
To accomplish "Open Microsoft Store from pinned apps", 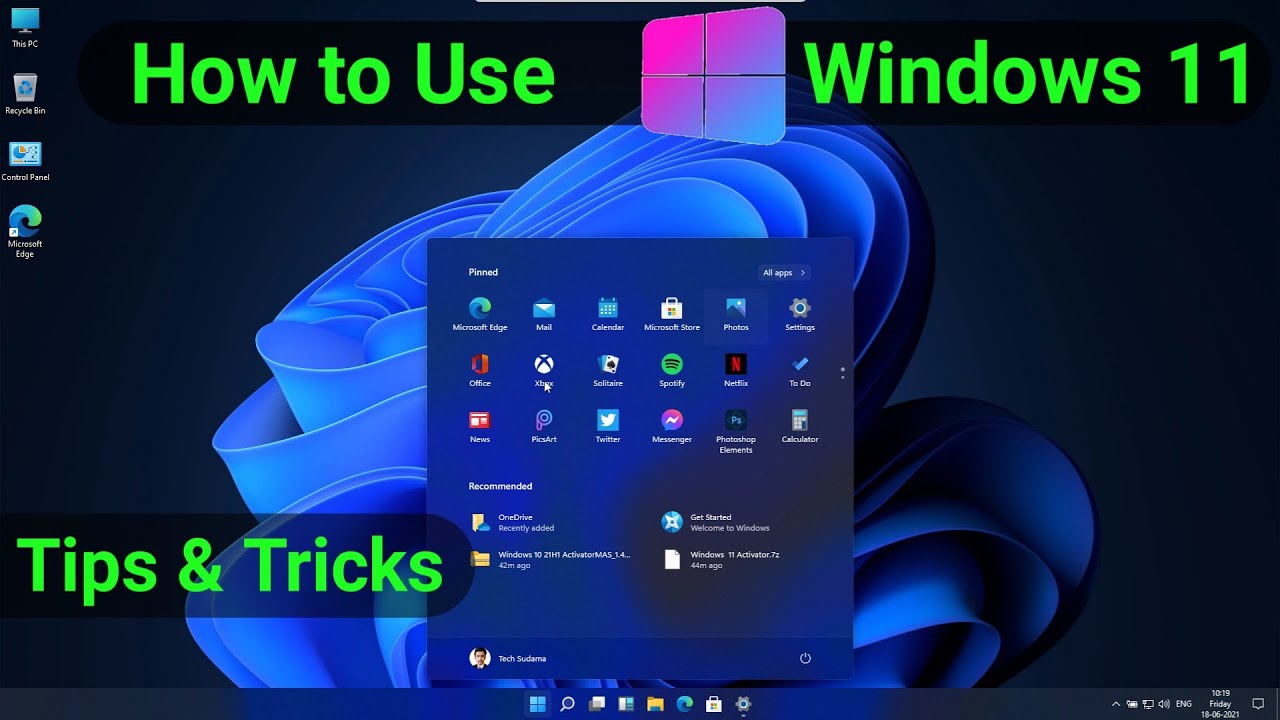I will [x=672, y=314].
